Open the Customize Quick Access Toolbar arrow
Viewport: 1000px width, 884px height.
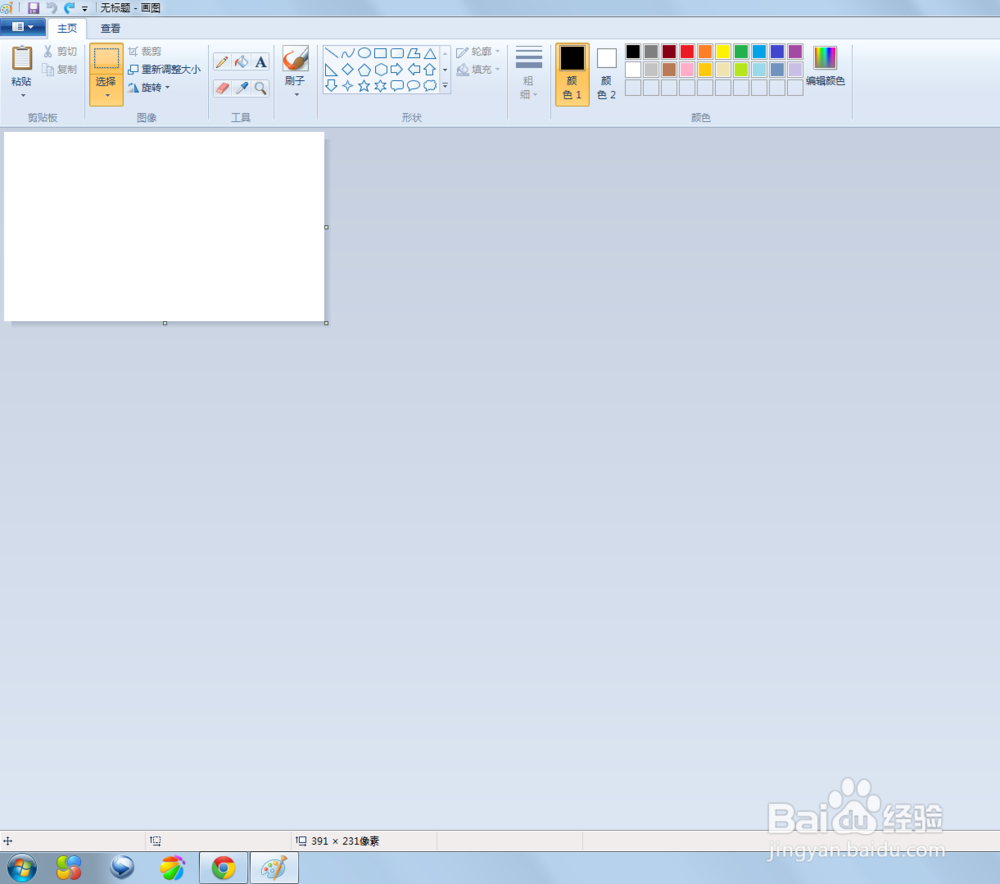point(85,9)
